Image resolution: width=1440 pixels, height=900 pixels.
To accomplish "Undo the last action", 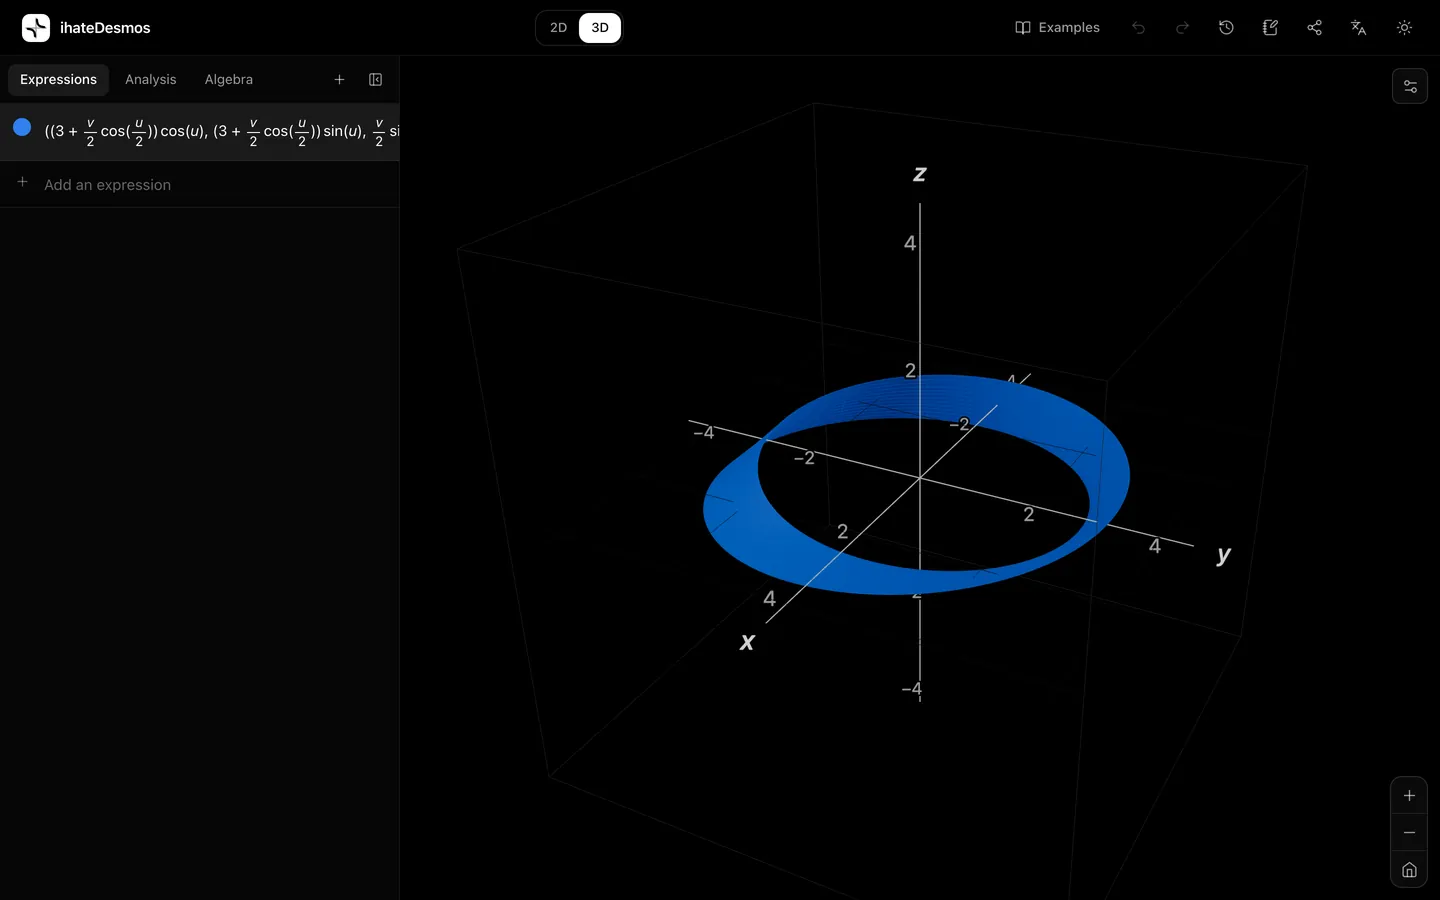I will [x=1138, y=28].
